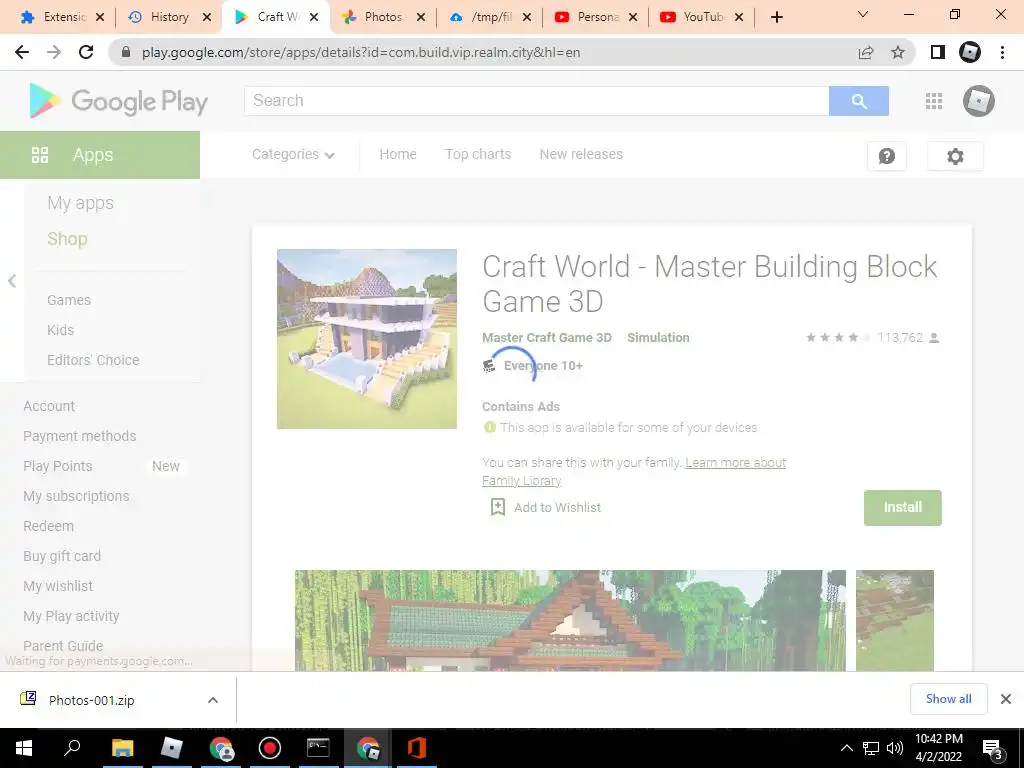
Task: Click the Google Play logo
Action: point(119,101)
